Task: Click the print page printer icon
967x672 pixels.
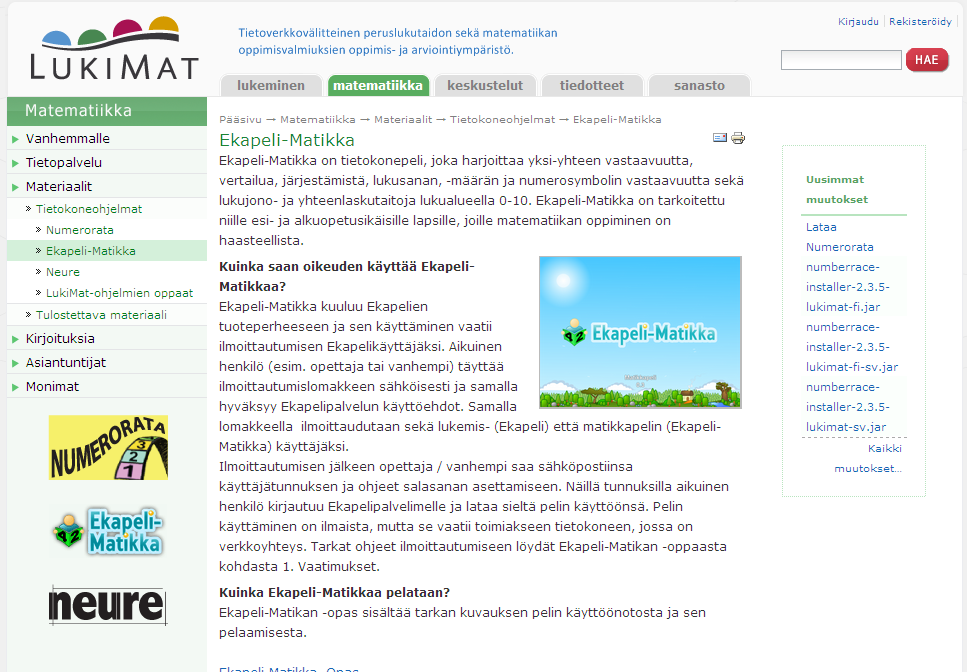Action: (738, 137)
